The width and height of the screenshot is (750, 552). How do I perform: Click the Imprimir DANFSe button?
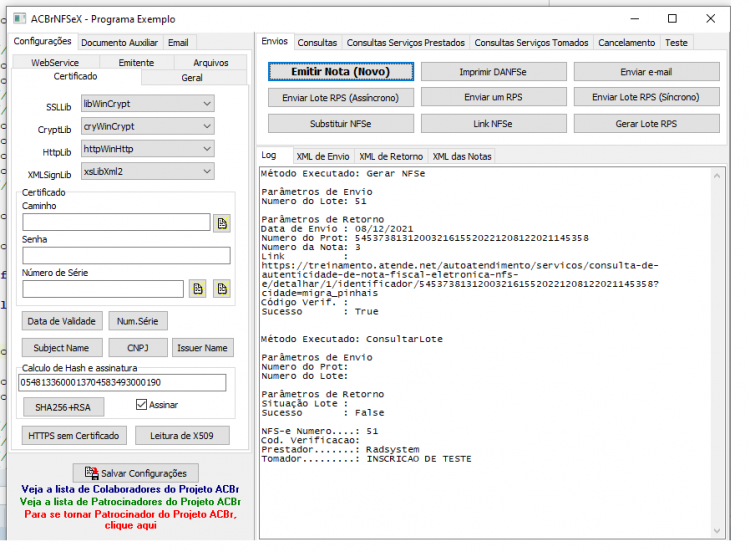point(493,72)
